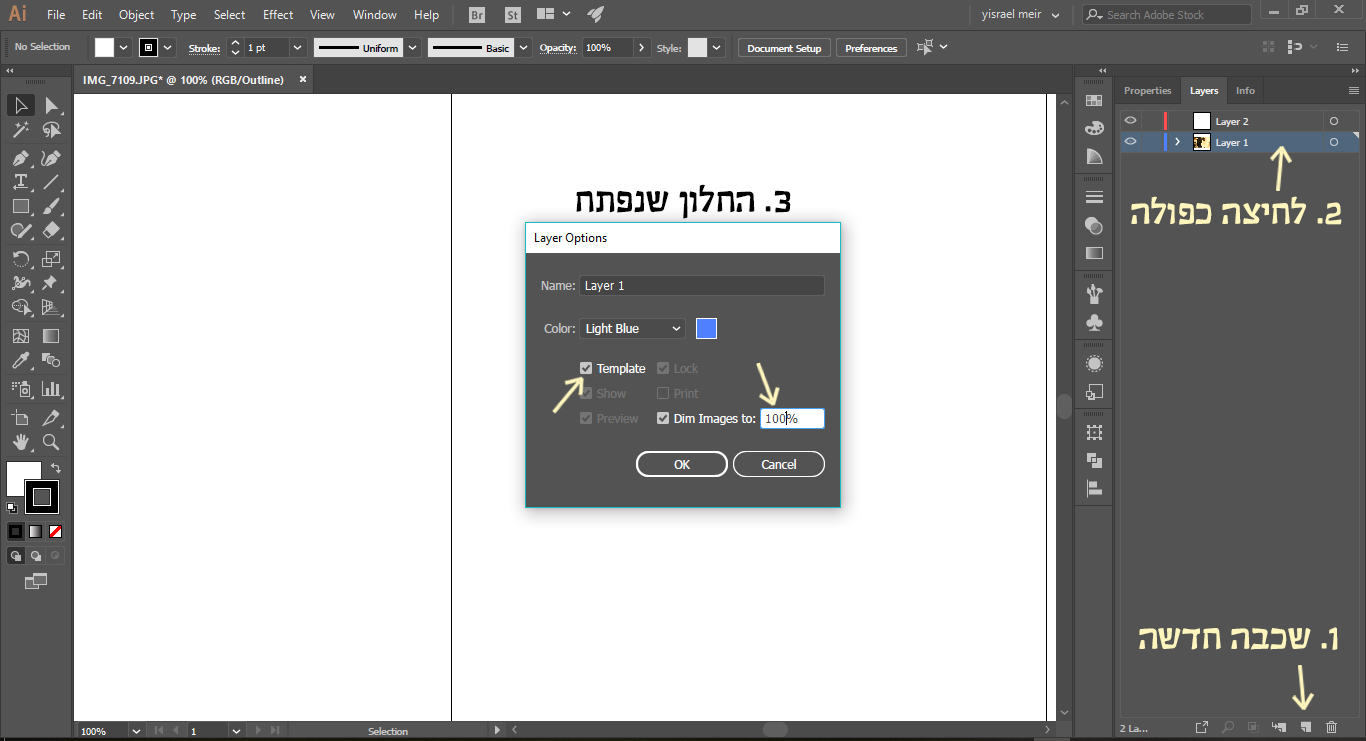
Task: Select the Zoom tool
Action: [x=51, y=442]
